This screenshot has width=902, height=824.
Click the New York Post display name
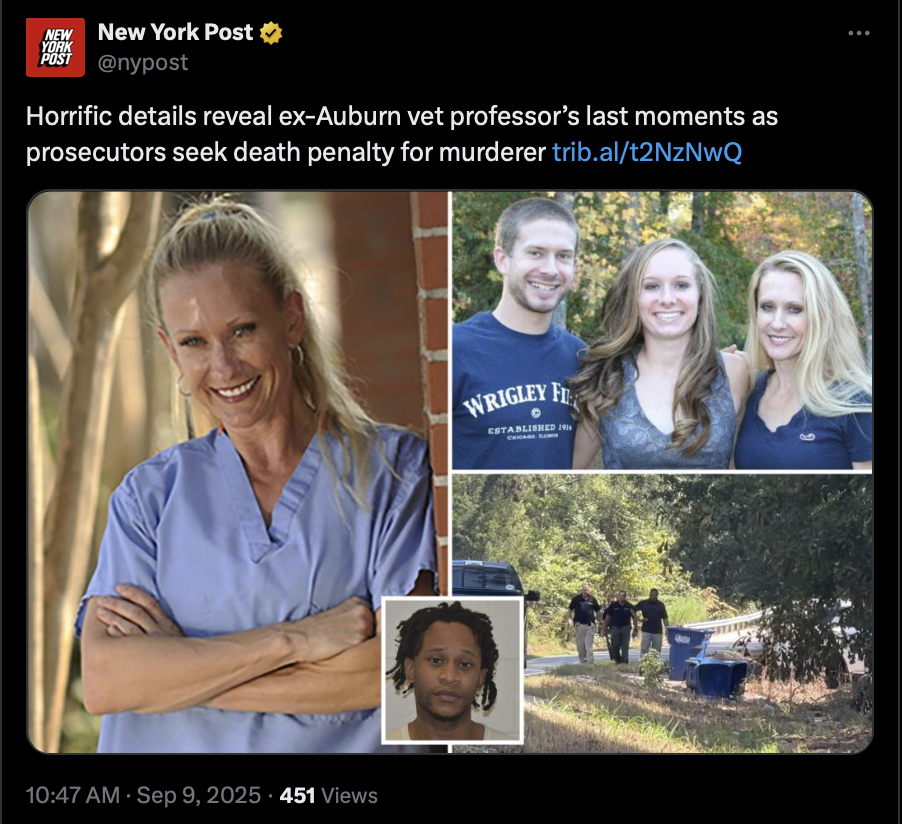point(175,32)
